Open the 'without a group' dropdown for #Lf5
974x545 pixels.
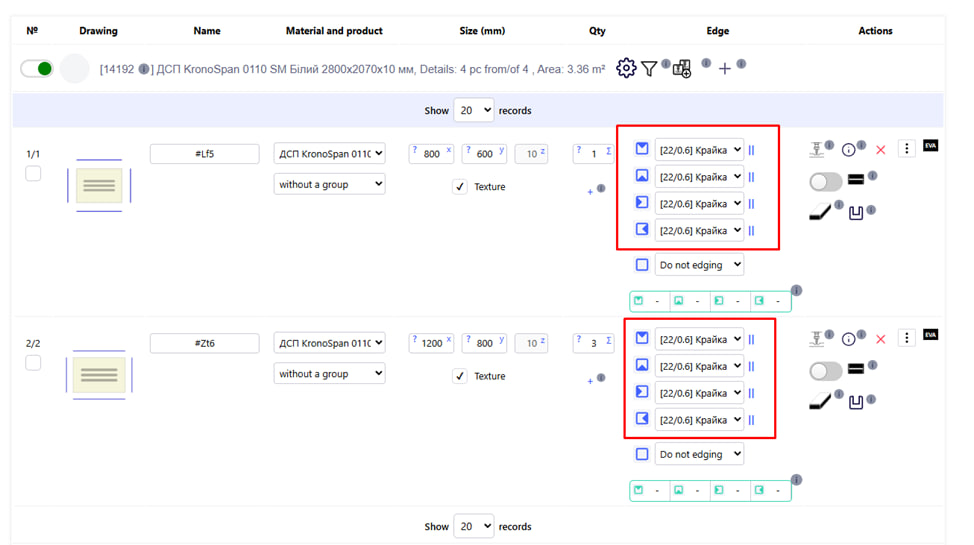[329, 184]
